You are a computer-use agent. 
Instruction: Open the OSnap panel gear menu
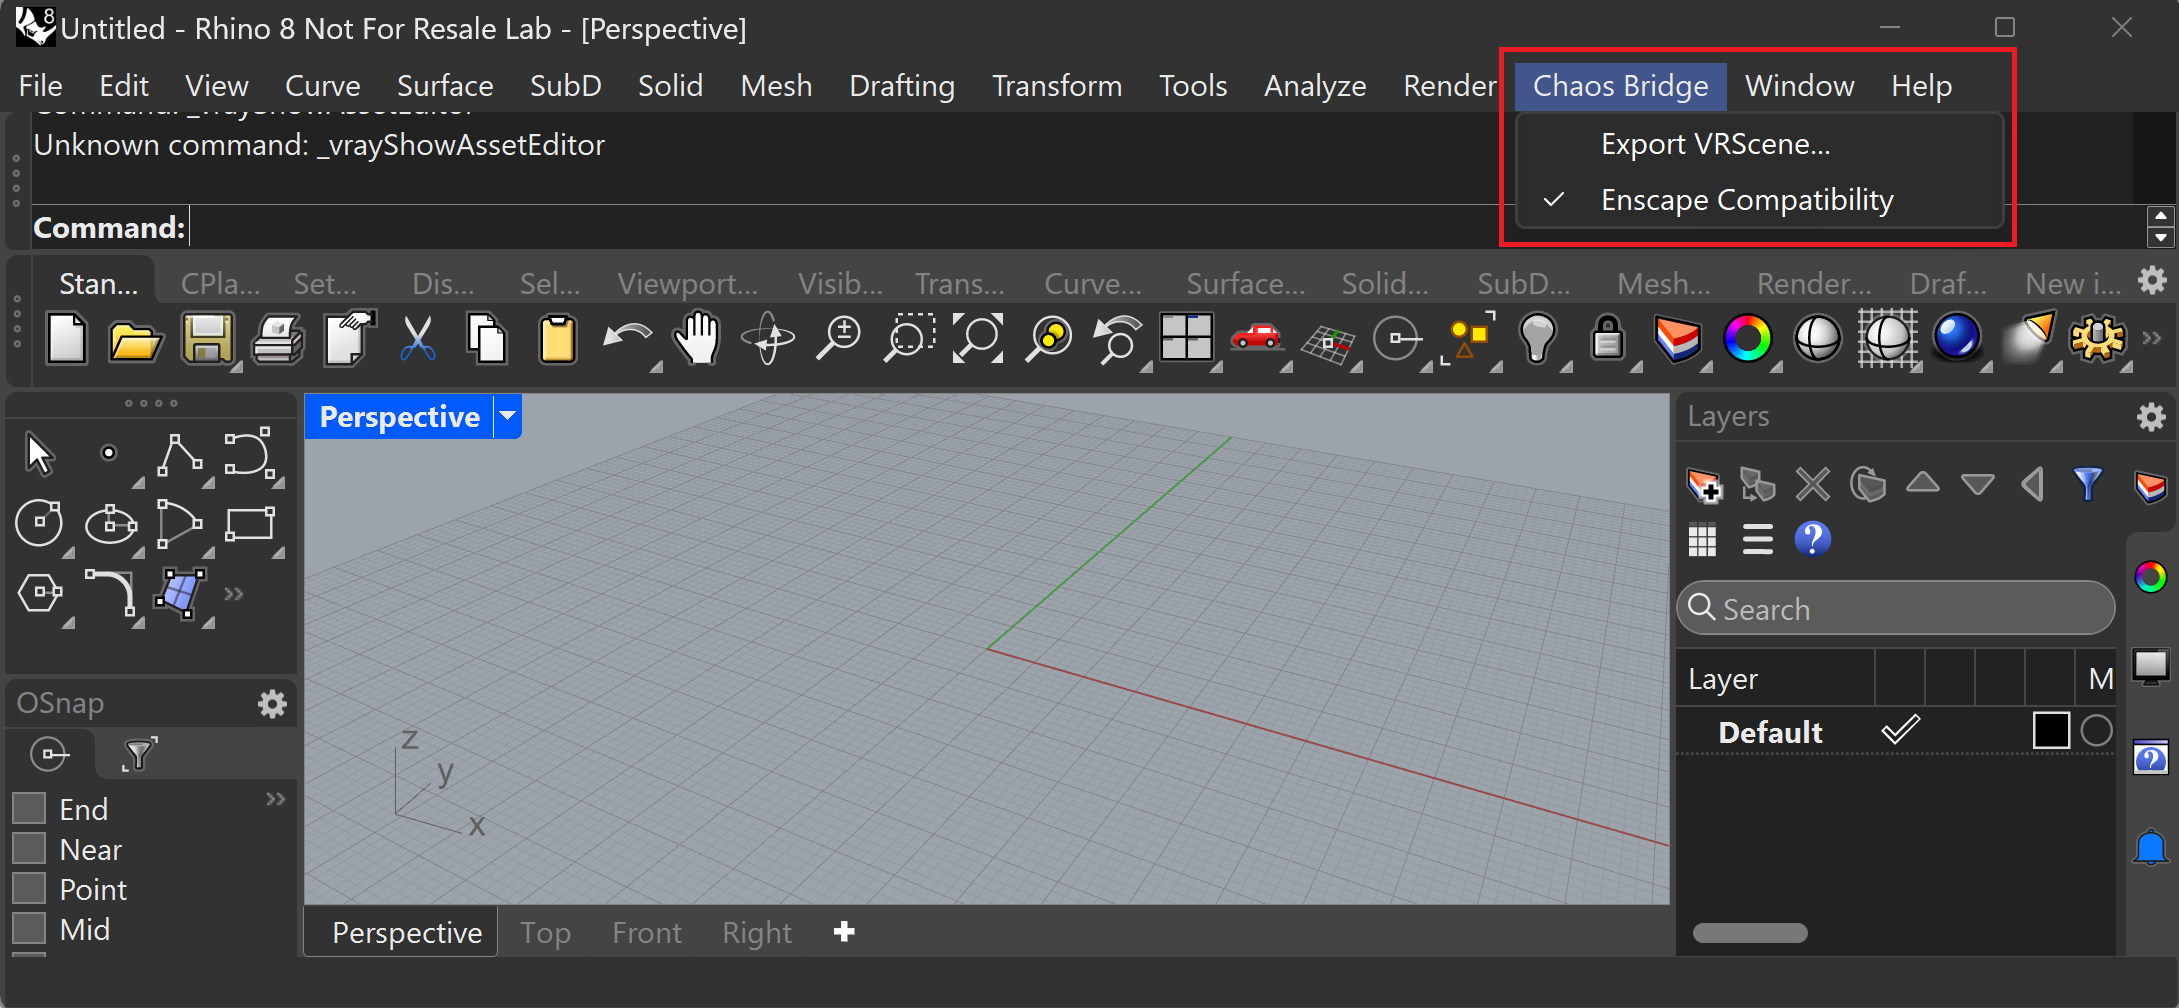click(272, 704)
